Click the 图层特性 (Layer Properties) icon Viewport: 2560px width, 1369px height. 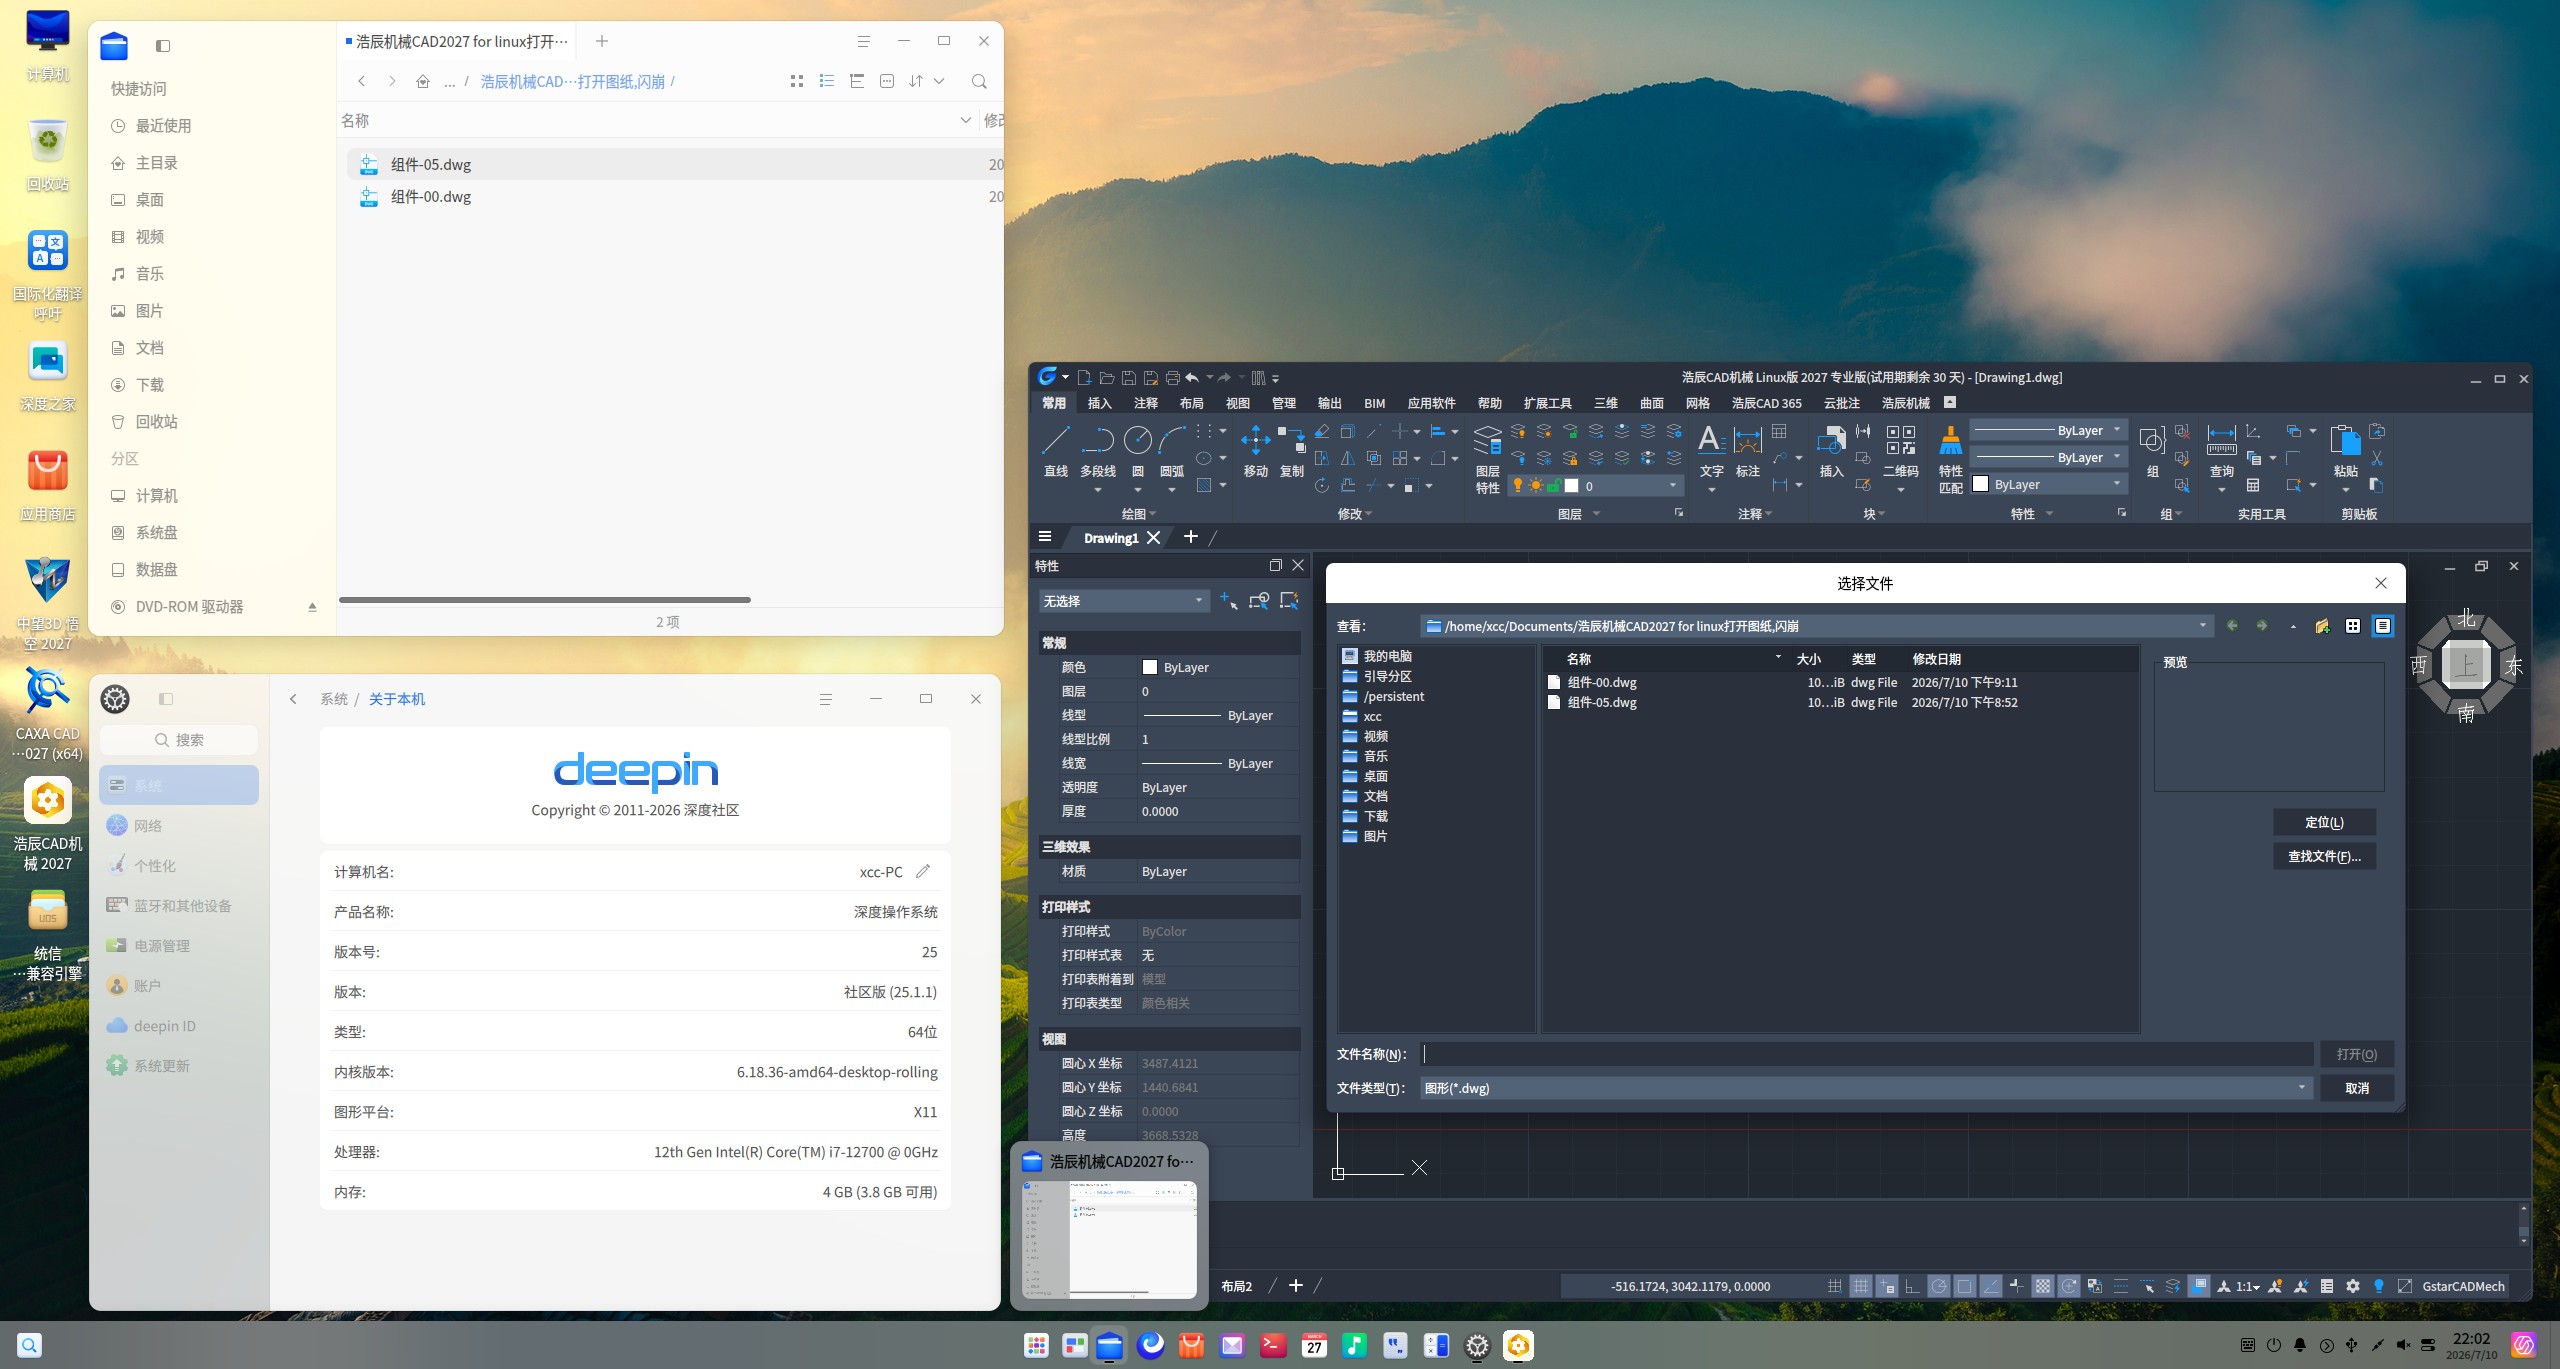(x=1487, y=456)
